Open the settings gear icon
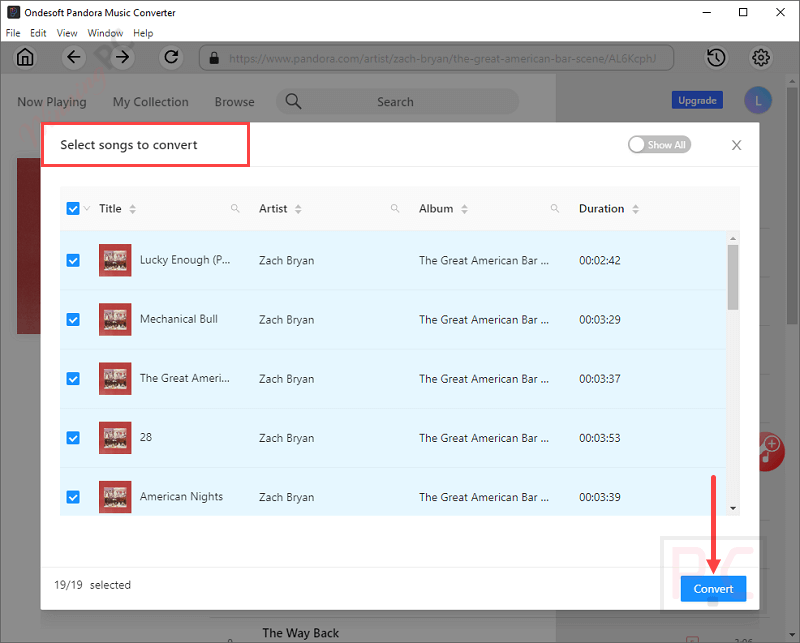Screen dimensions: 800x643 [761, 58]
